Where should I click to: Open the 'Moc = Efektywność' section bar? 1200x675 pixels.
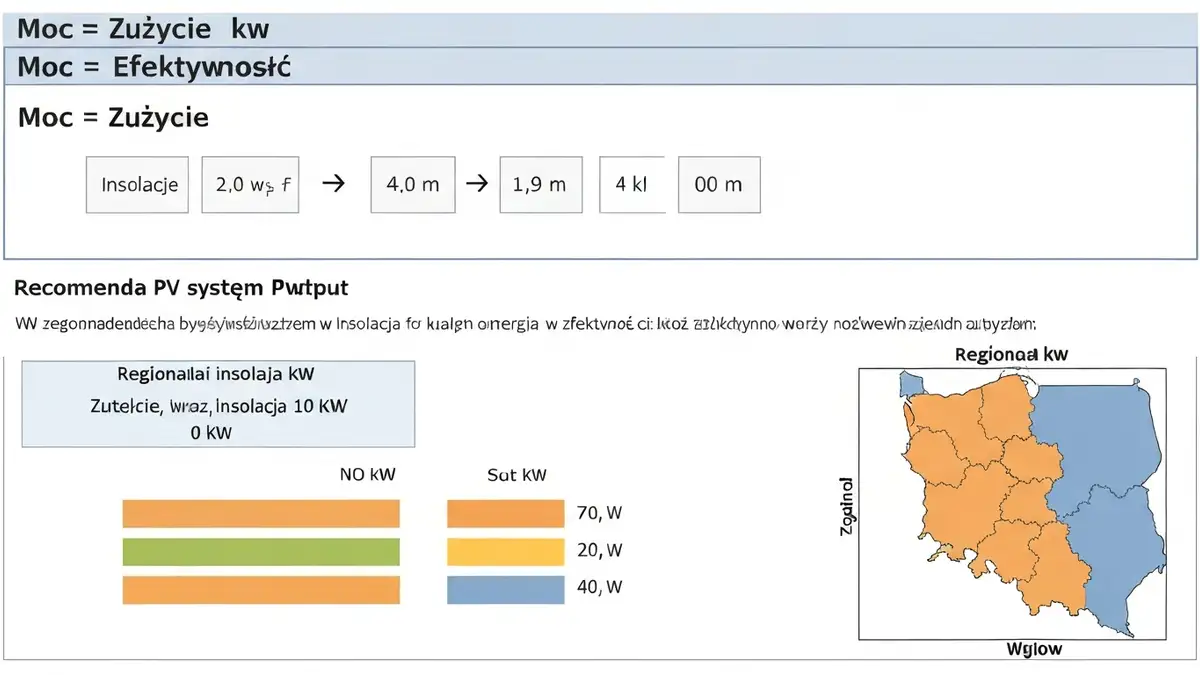pyautogui.click(x=600, y=67)
